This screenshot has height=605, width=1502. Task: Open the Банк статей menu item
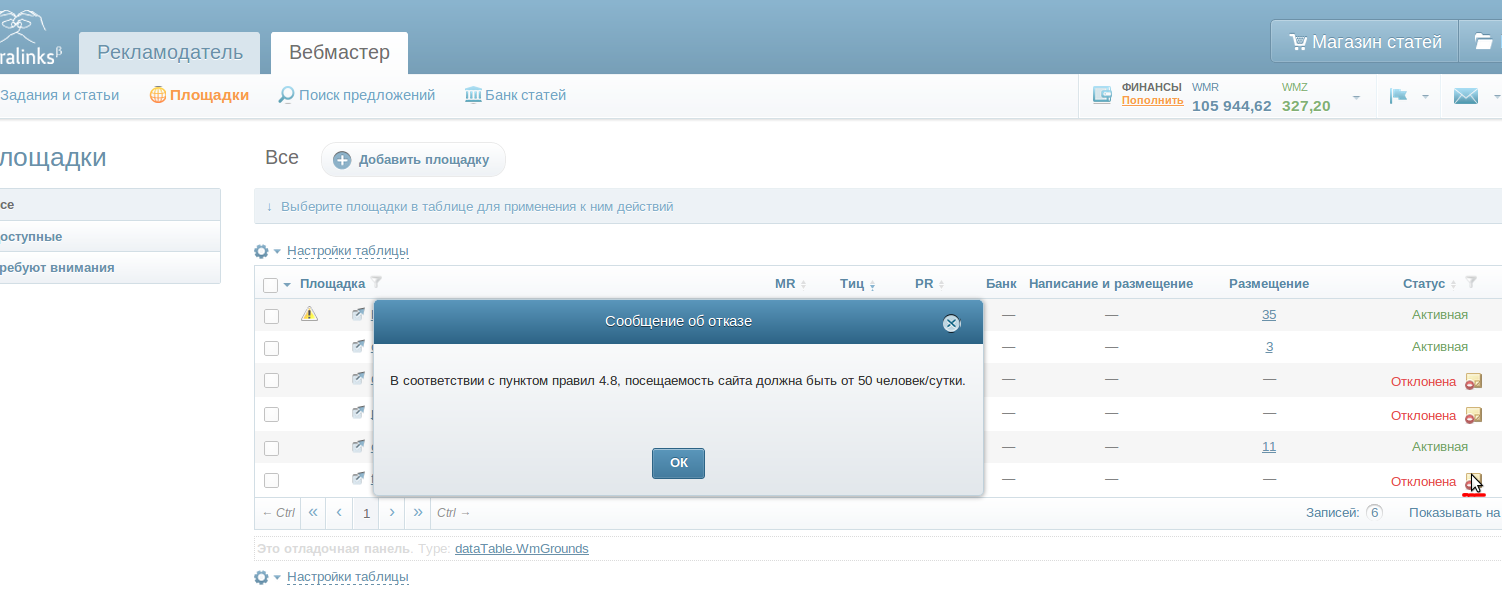(x=516, y=95)
